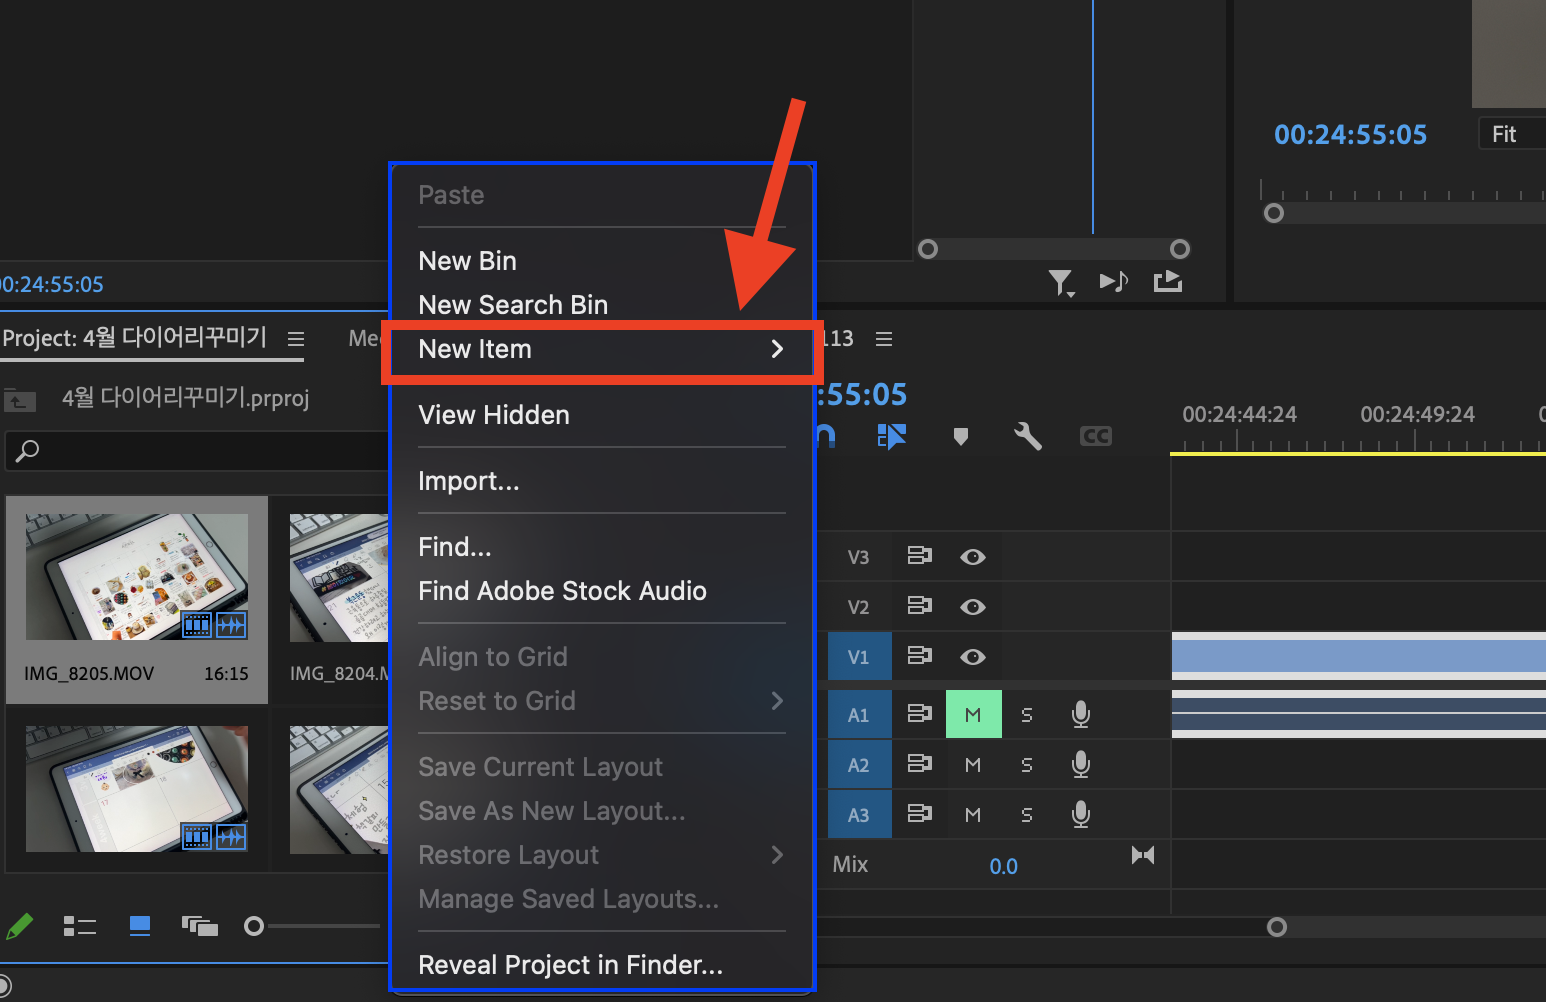
Task: Solo the A1 audio track
Action: click(x=1027, y=715)
